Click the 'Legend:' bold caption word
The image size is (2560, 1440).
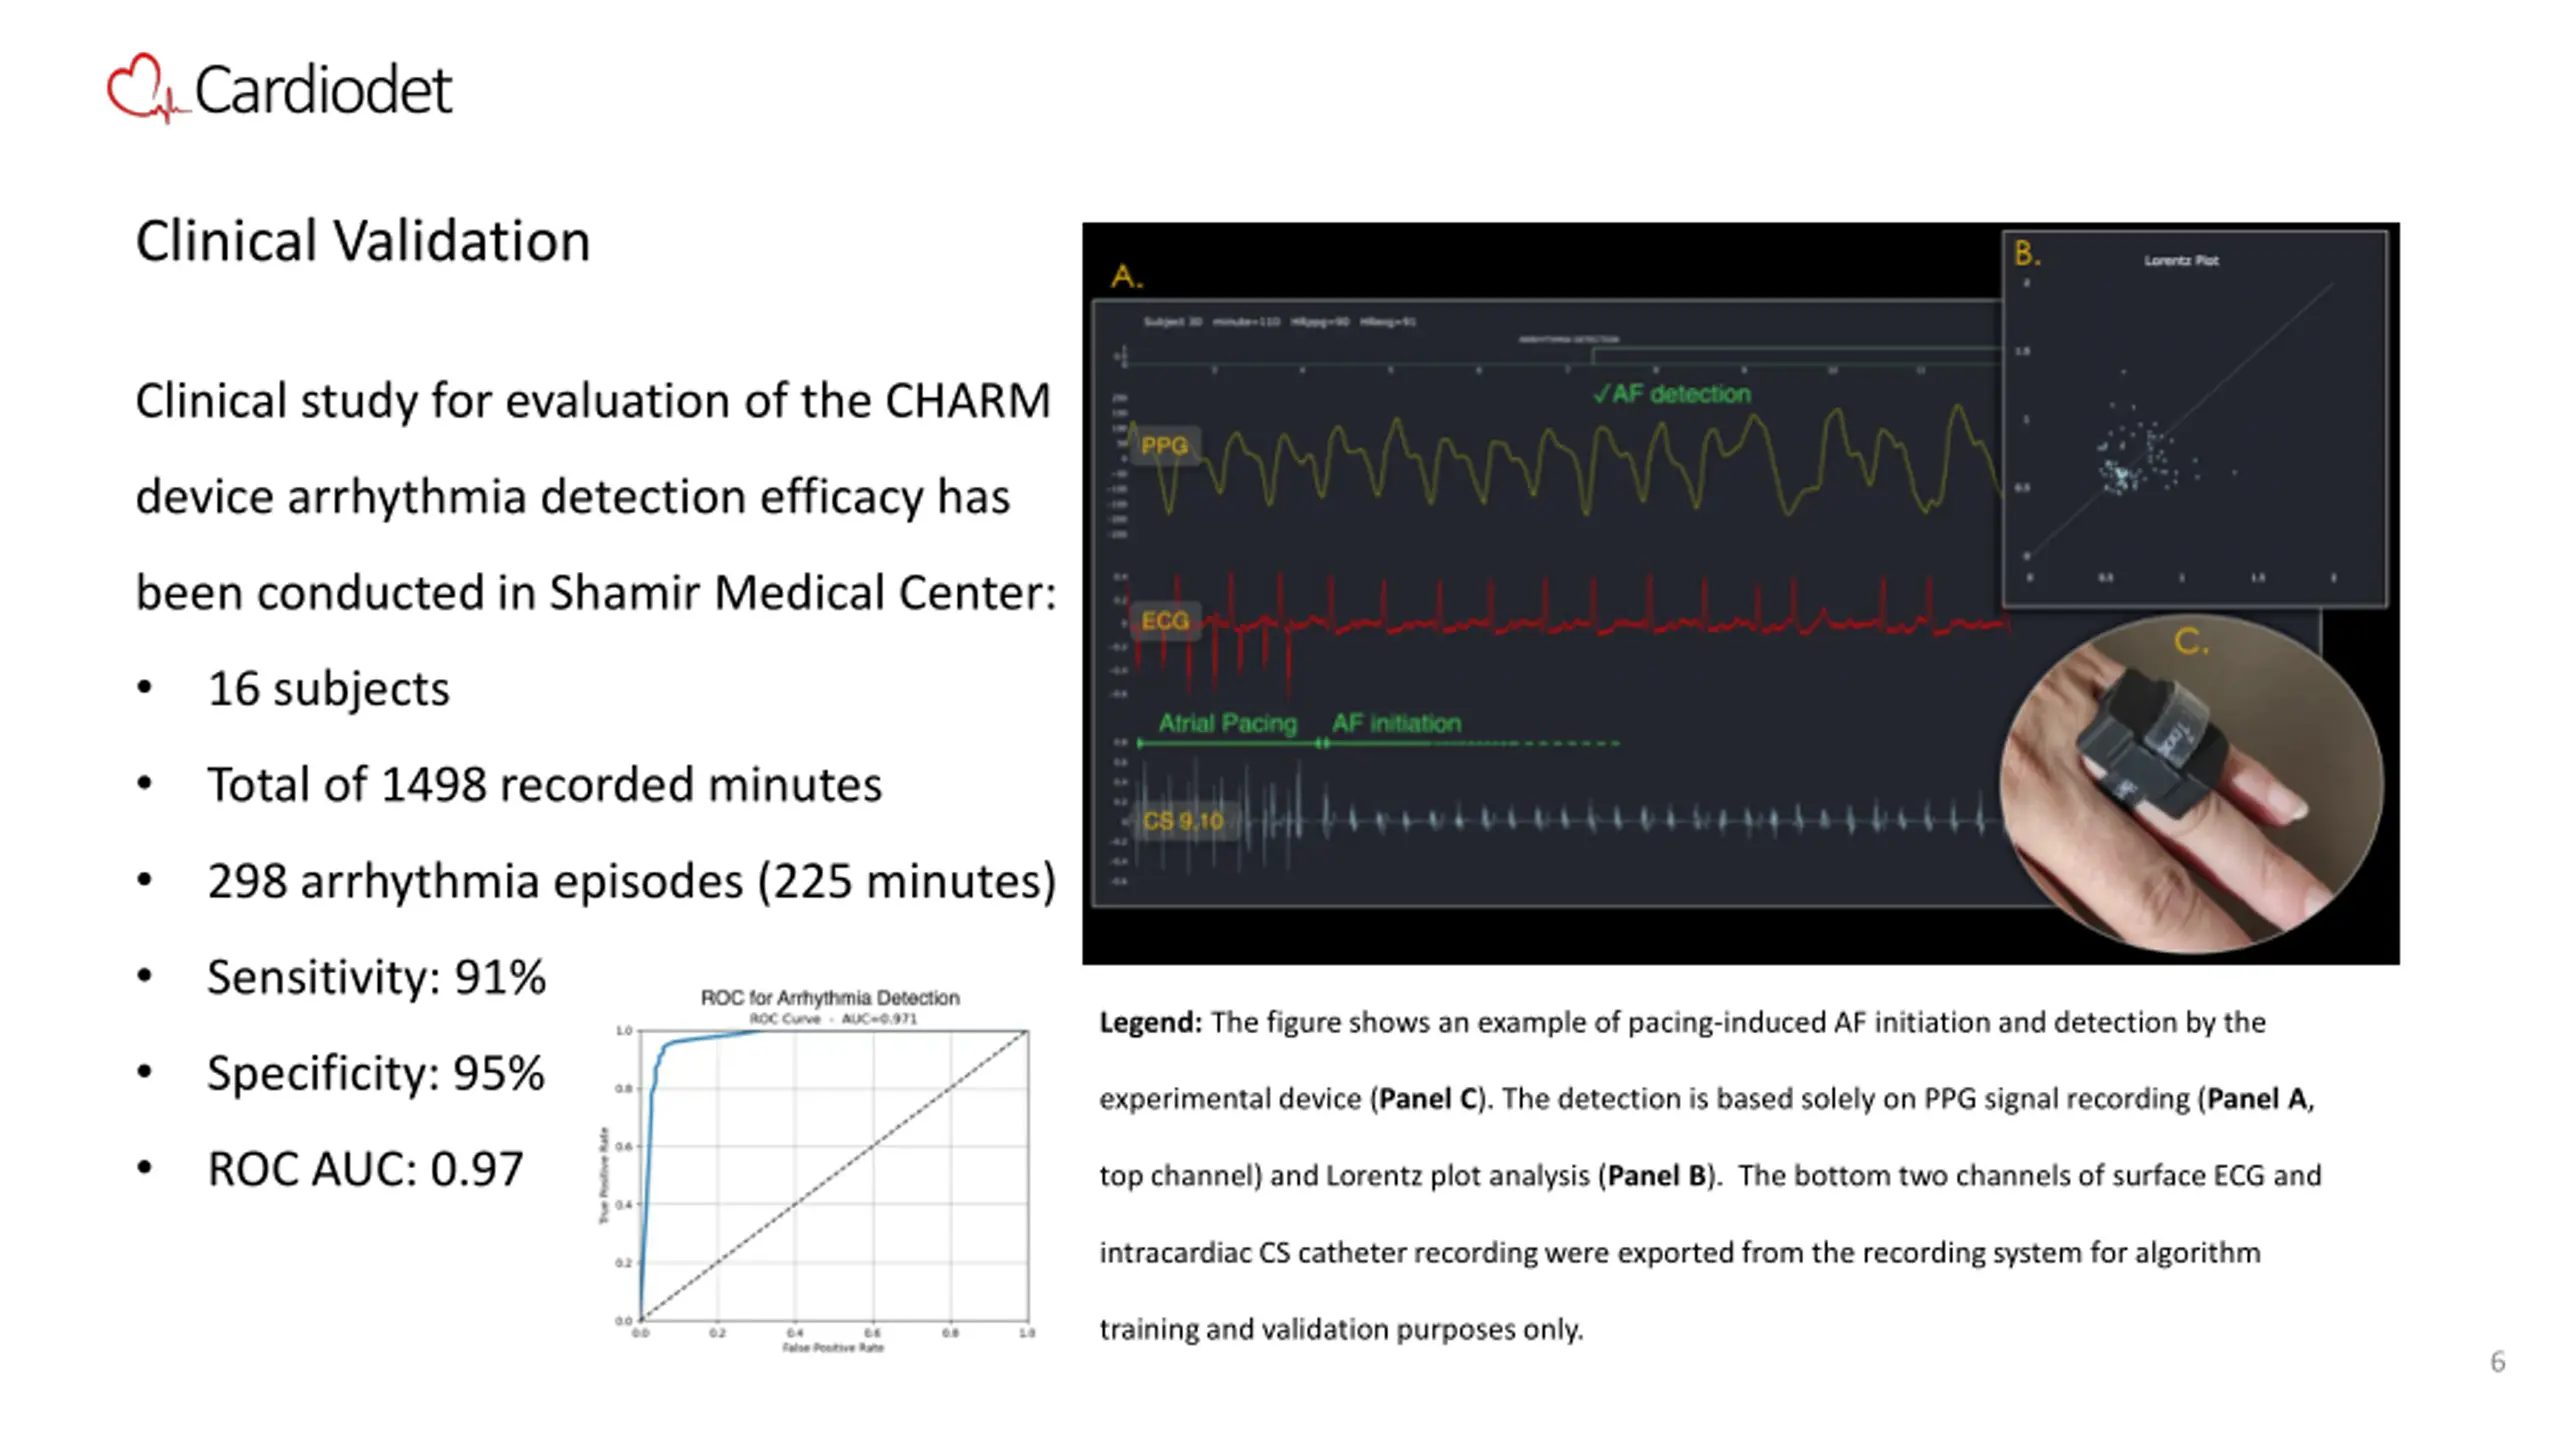coord(1150,1023)
